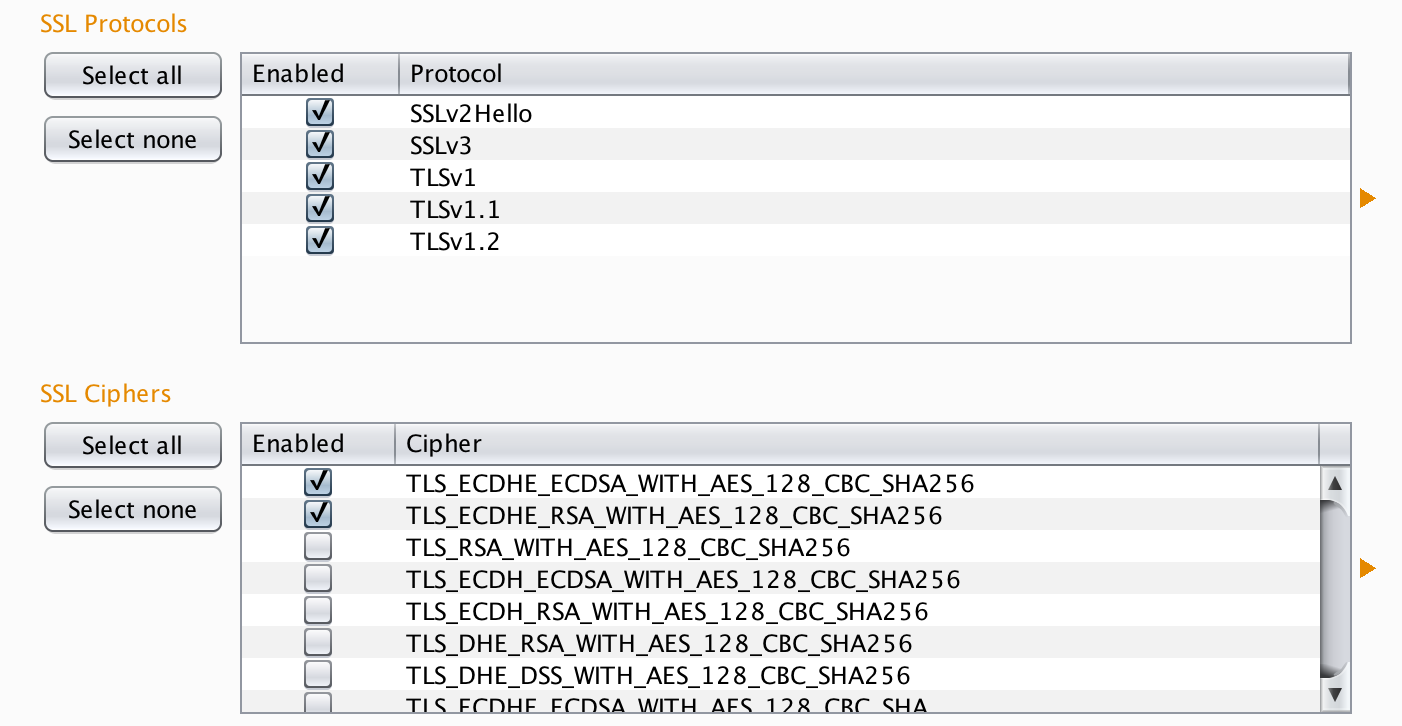Image resolution: width=1402 pixels, height=726 pixels.
Task: Expand the orange arrow beside SSL Protocols table
Action: pos(1368,199)
